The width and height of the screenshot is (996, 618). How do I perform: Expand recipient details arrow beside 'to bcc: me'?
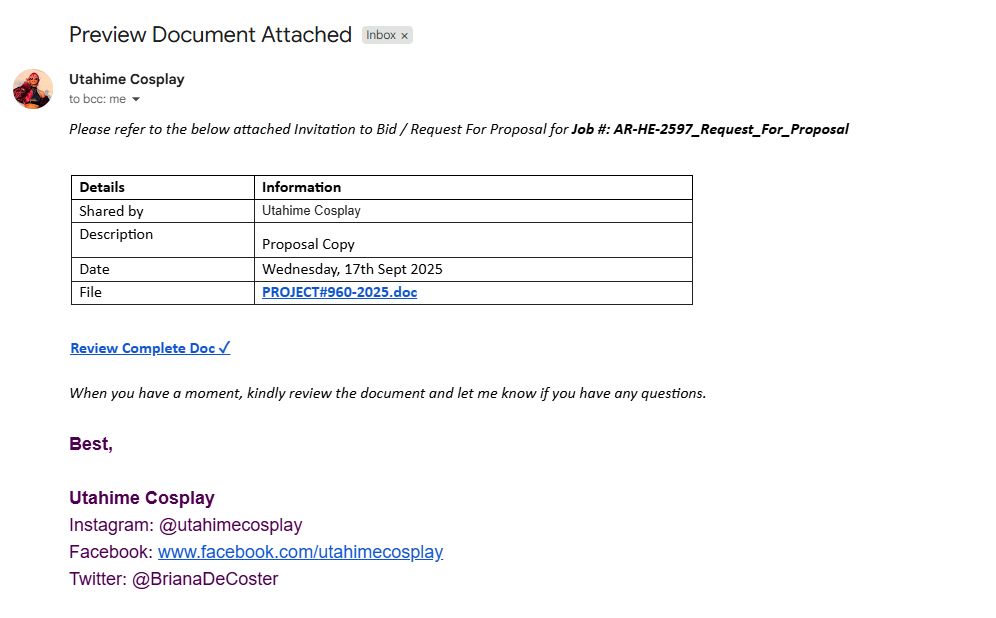[135, 99]
